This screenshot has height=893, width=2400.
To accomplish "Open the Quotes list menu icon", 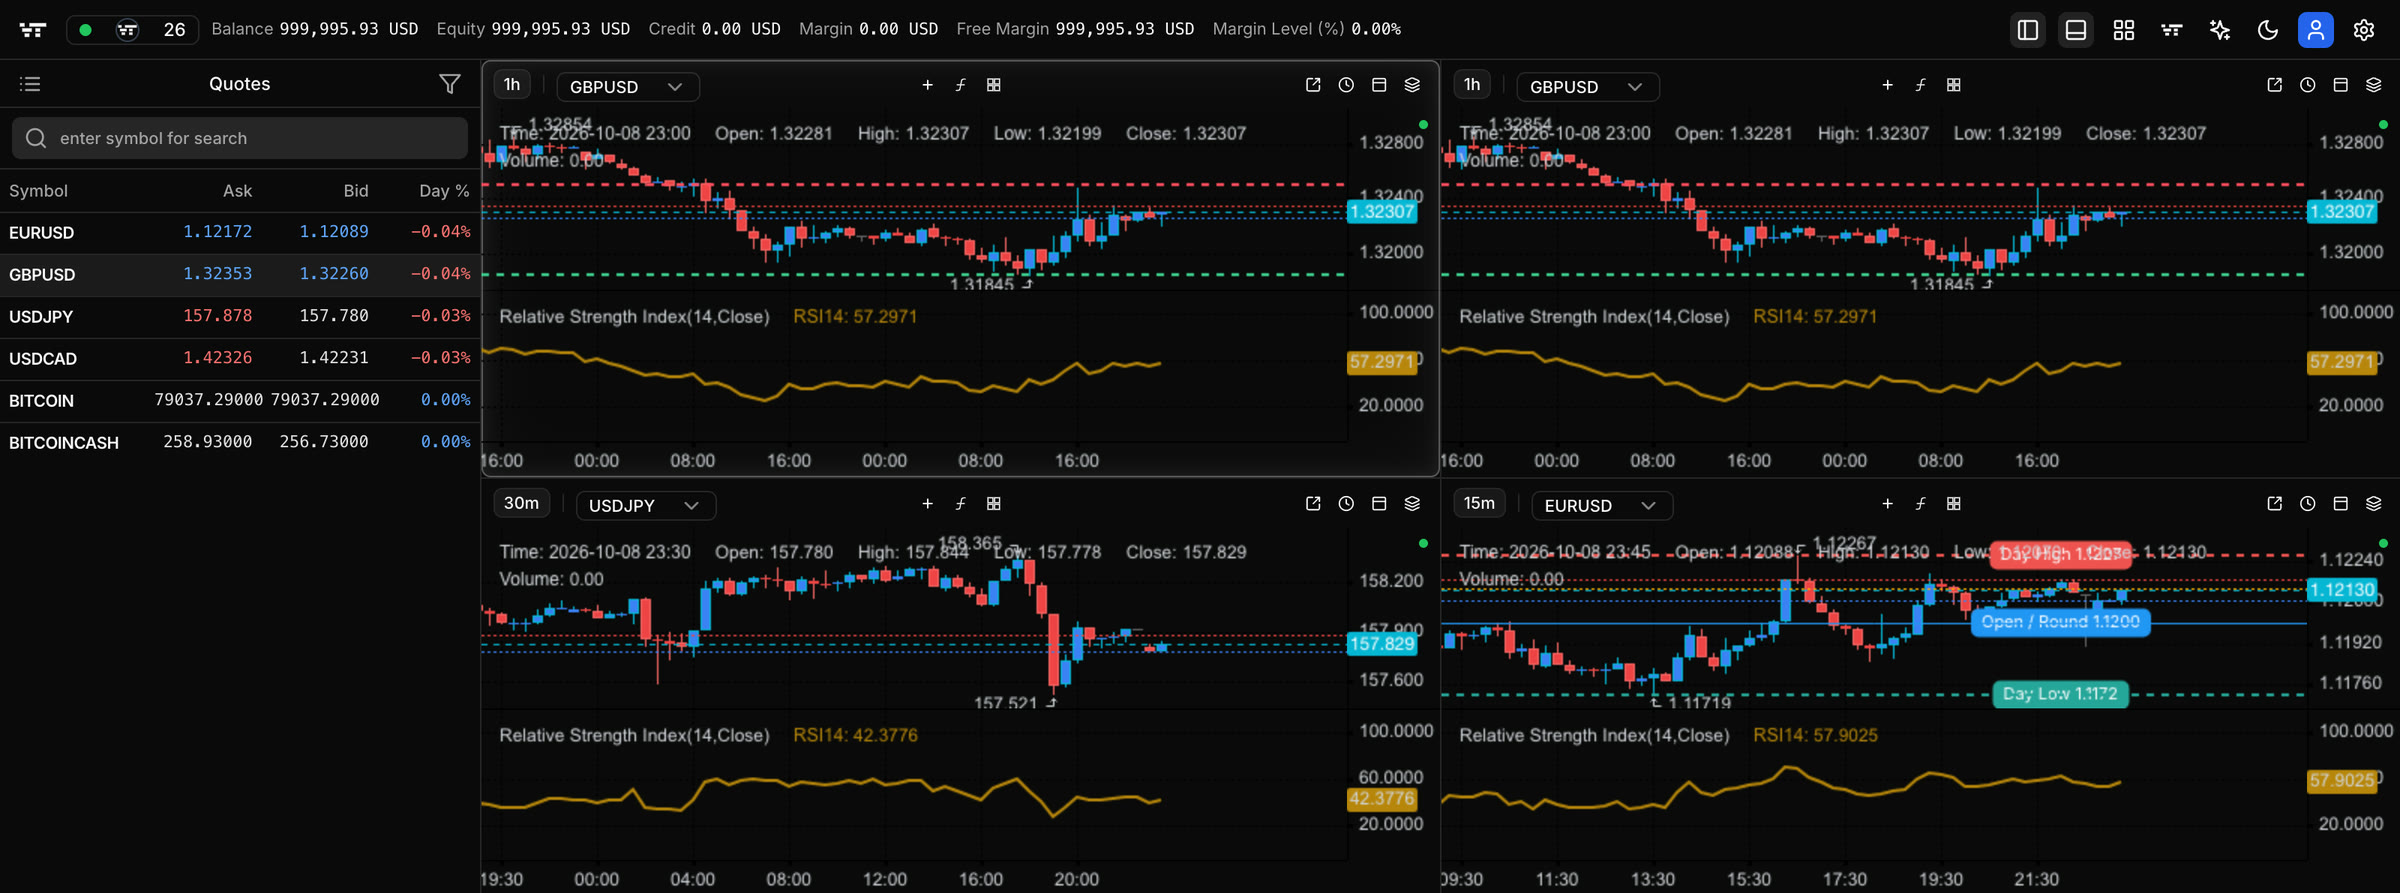I will (30, 84).
